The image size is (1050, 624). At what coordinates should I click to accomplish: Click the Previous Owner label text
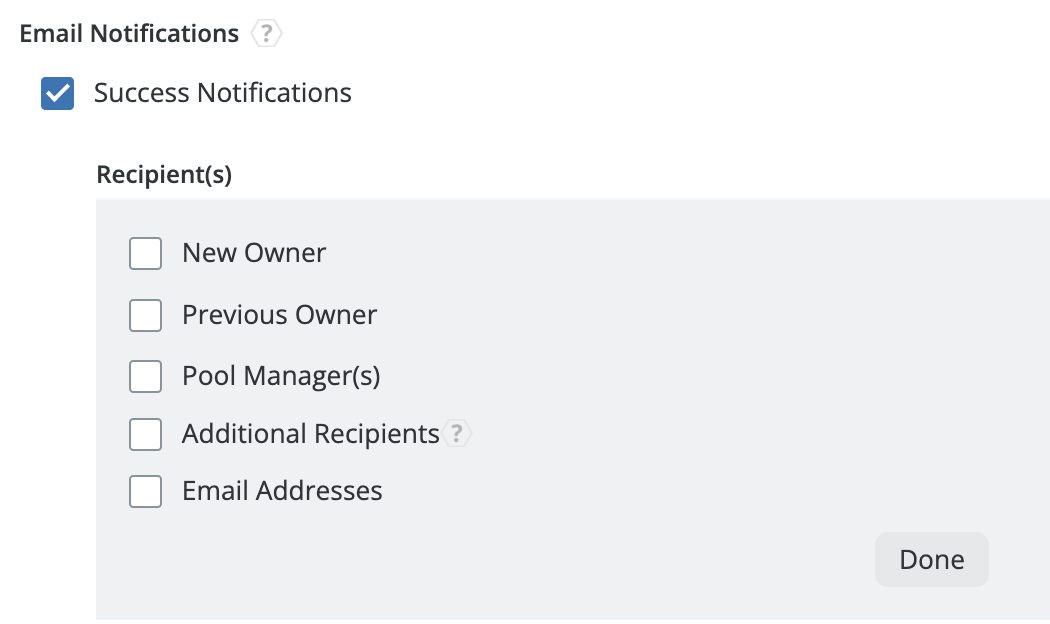[279, 315]
